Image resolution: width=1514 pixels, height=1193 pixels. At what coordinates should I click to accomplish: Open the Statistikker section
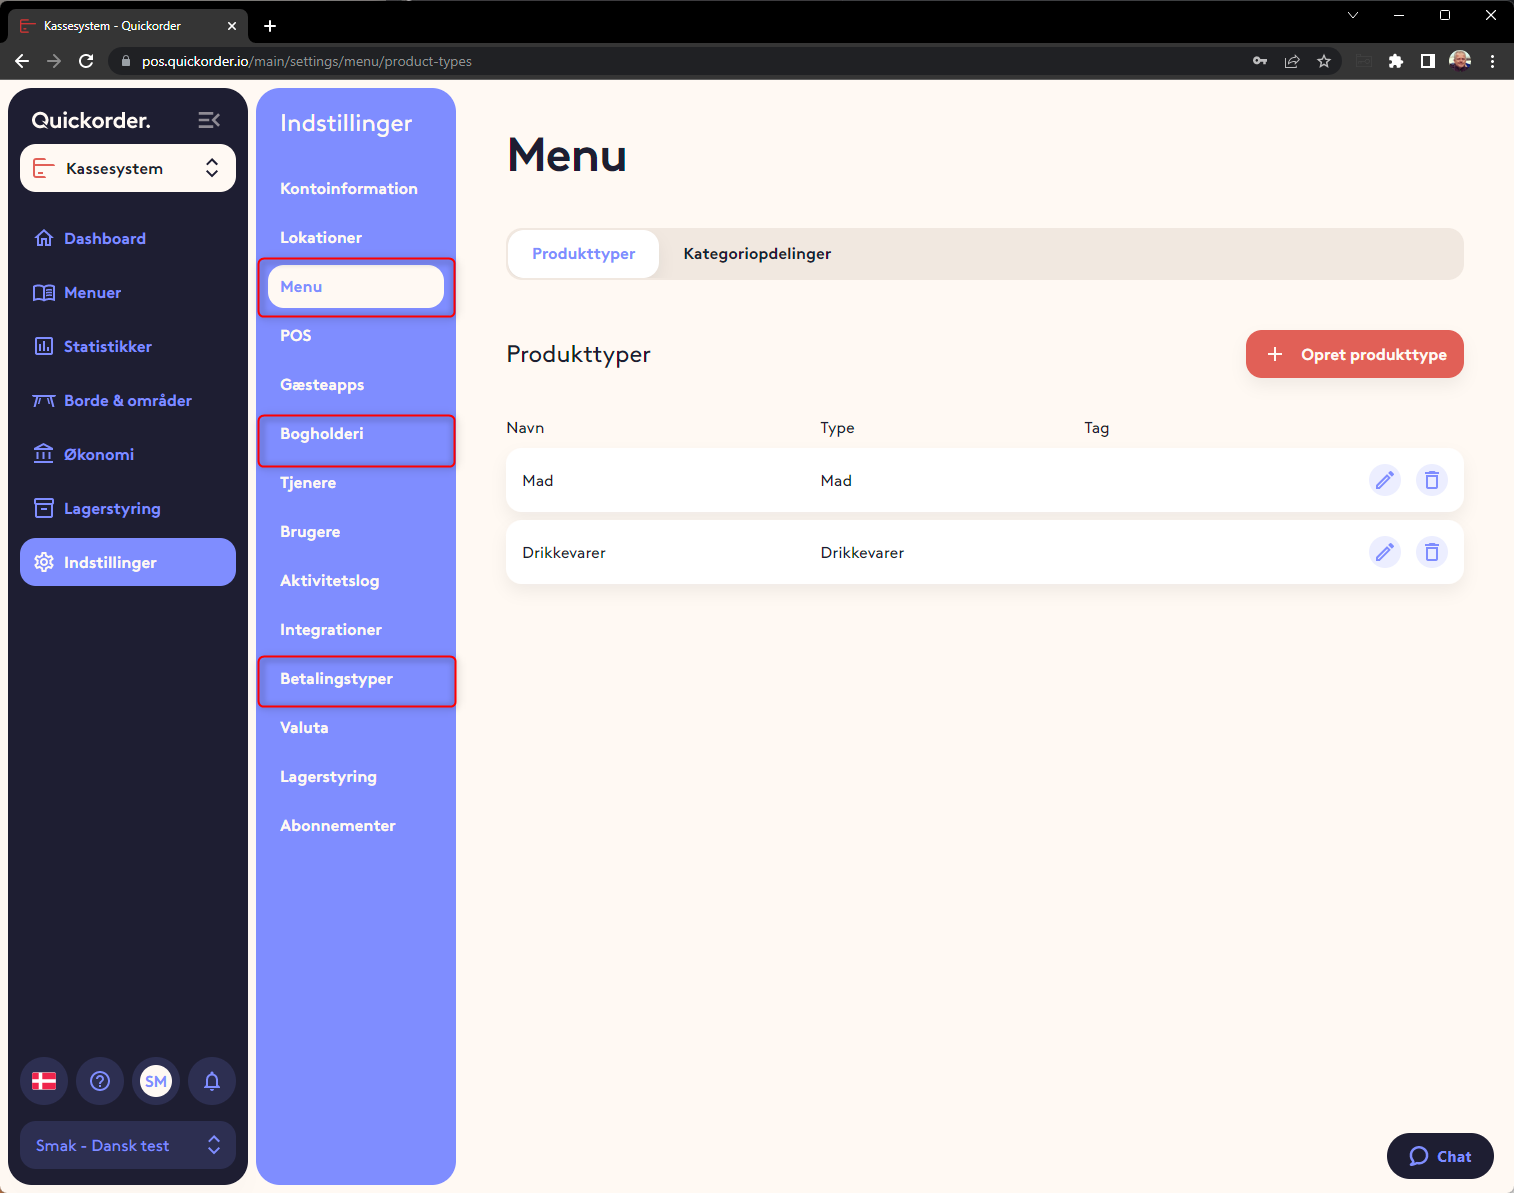[107, 346]
